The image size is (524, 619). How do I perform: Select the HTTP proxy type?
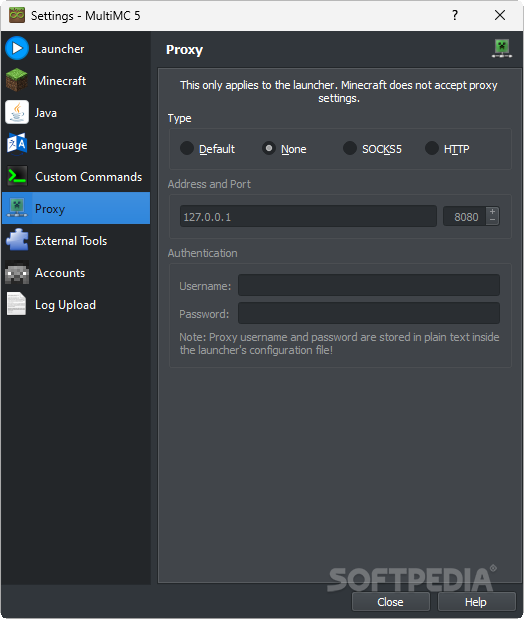tap(447, 149)
